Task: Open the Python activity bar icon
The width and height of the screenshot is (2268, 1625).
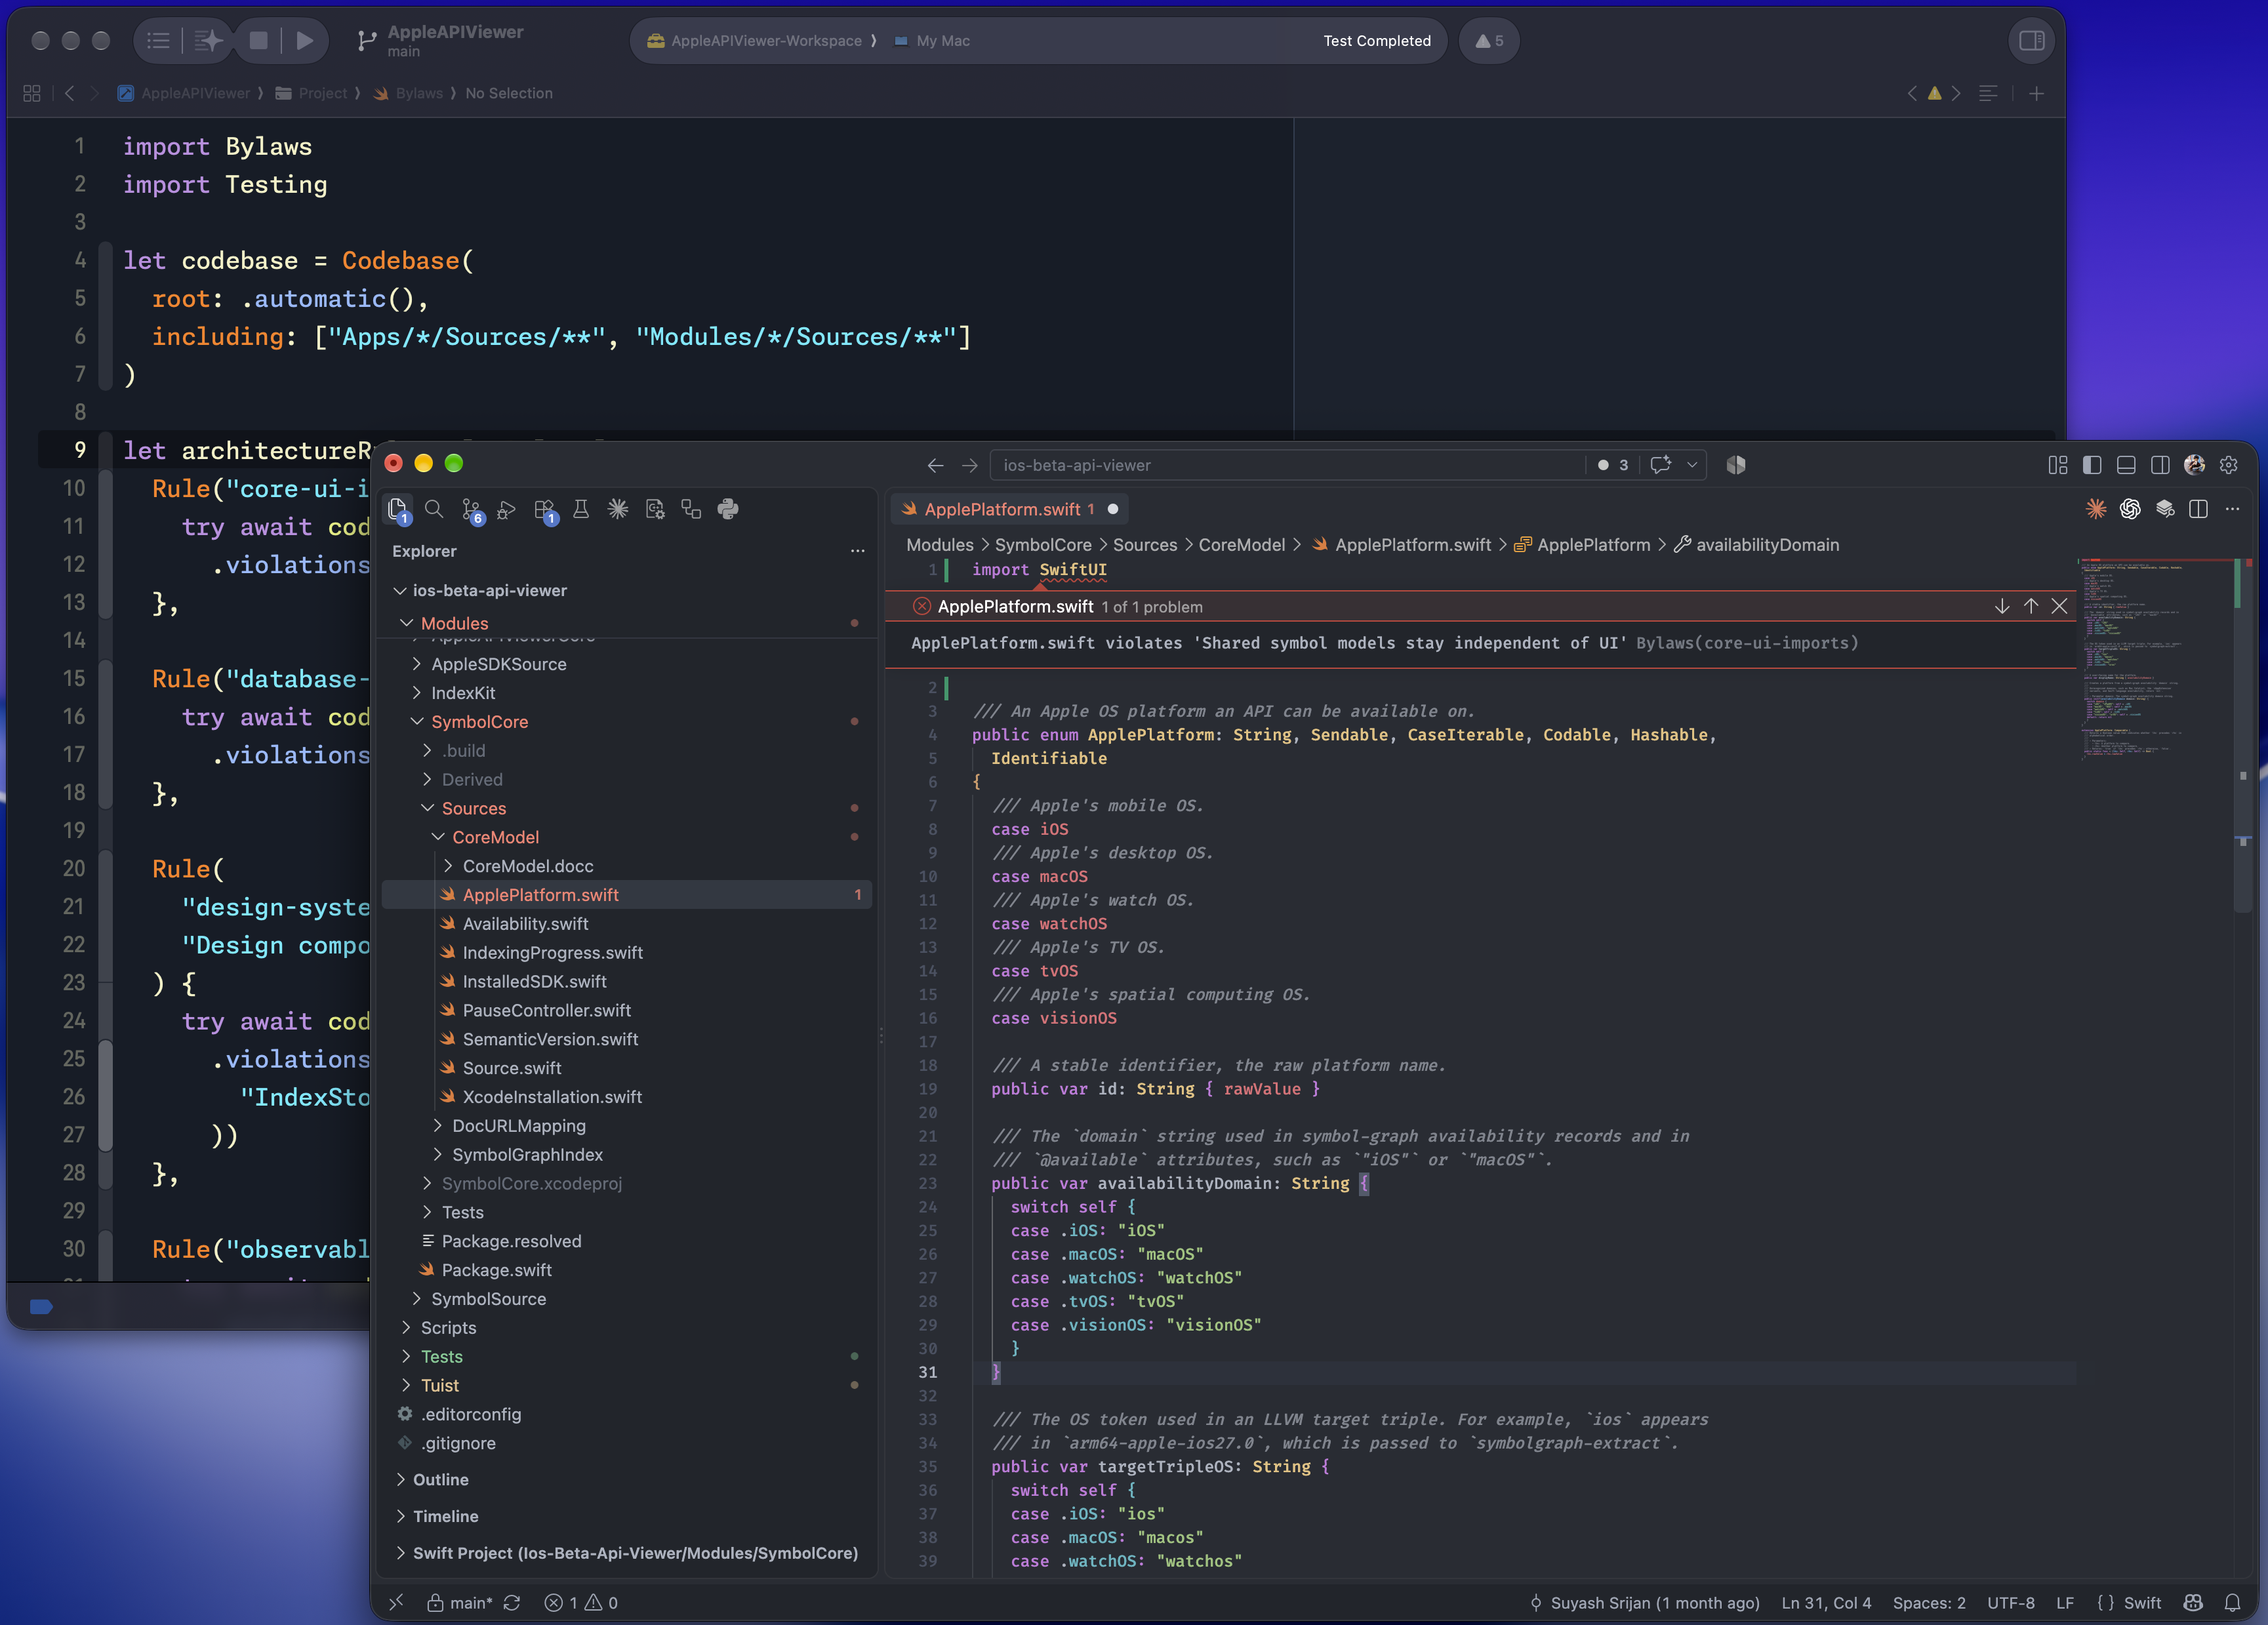Action: pyautogui.click(x=728, y=509)
